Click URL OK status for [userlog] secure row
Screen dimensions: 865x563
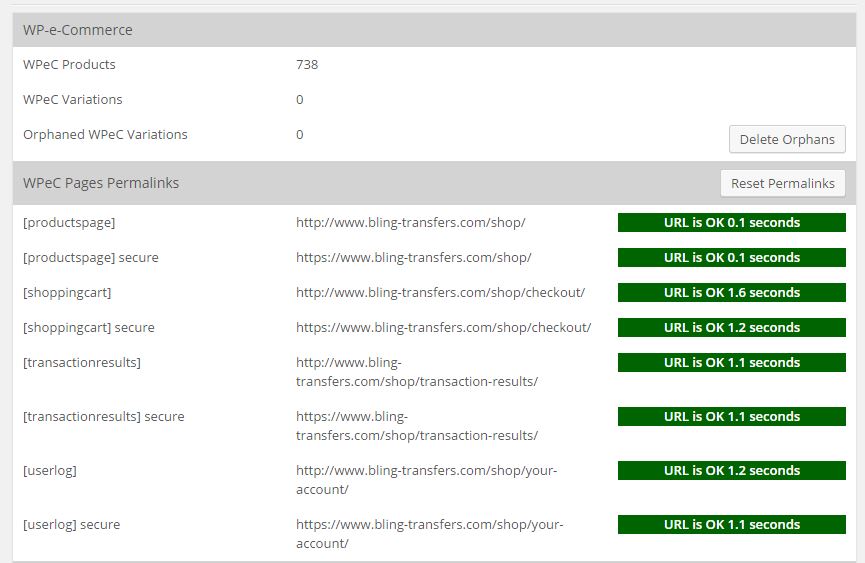pyautogui.click(x=731, y=524)
